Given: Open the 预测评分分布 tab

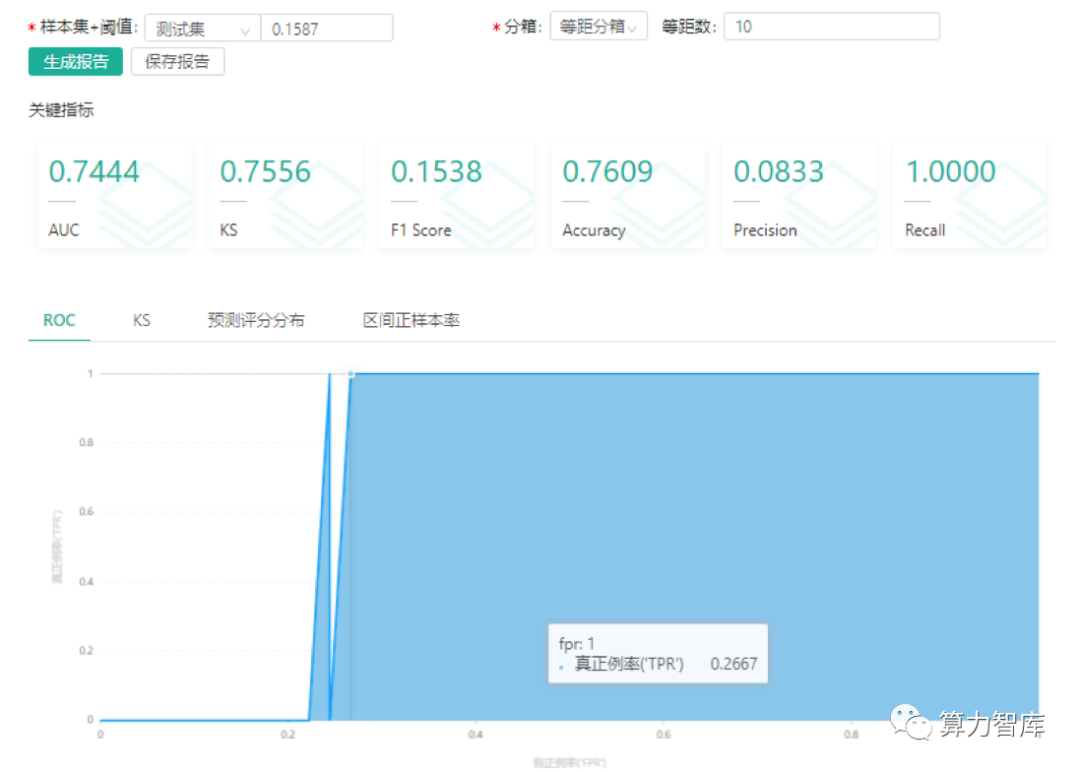Looking at the screenshot, I should 256,320.
